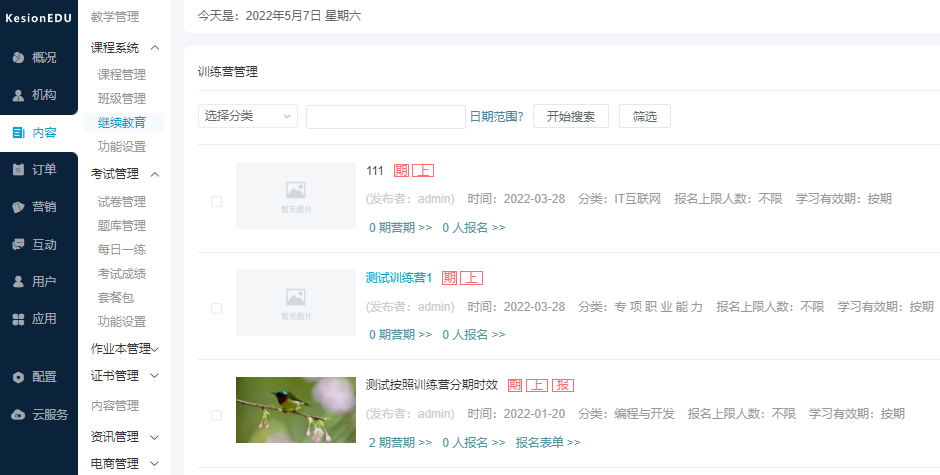Viewport: 940px width, 475px height.
Task: Open 试卷管理 in the sidebar menu
Action: pyautogui.click(x=122, y=202)
